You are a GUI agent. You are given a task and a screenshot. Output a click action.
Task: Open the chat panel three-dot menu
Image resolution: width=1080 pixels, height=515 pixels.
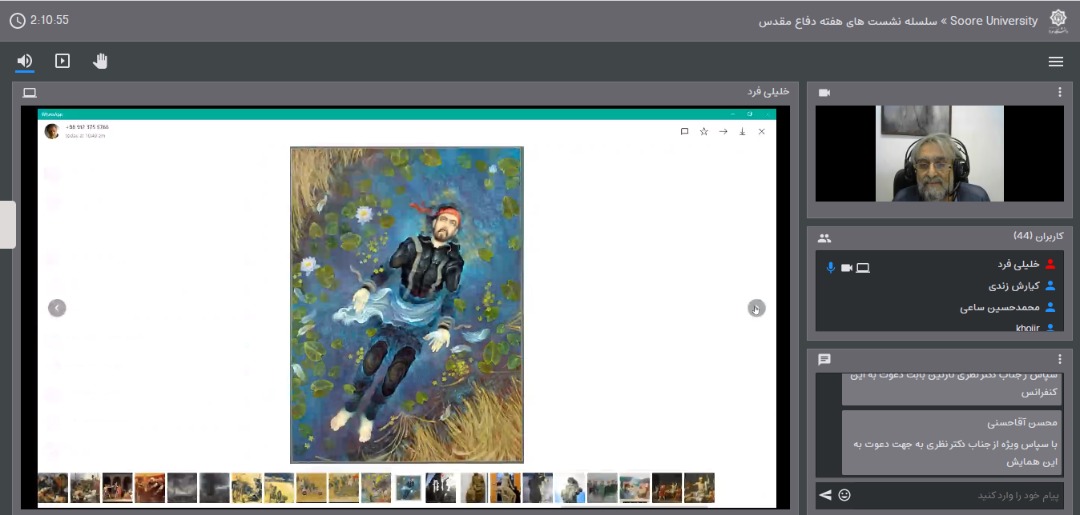[1059, 359]
